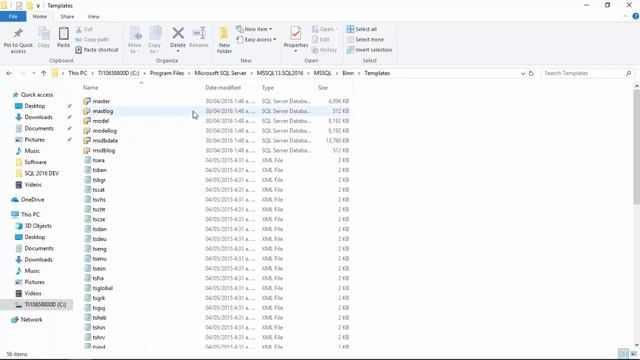Click the Paste ribbon icon

pos(63,33)
